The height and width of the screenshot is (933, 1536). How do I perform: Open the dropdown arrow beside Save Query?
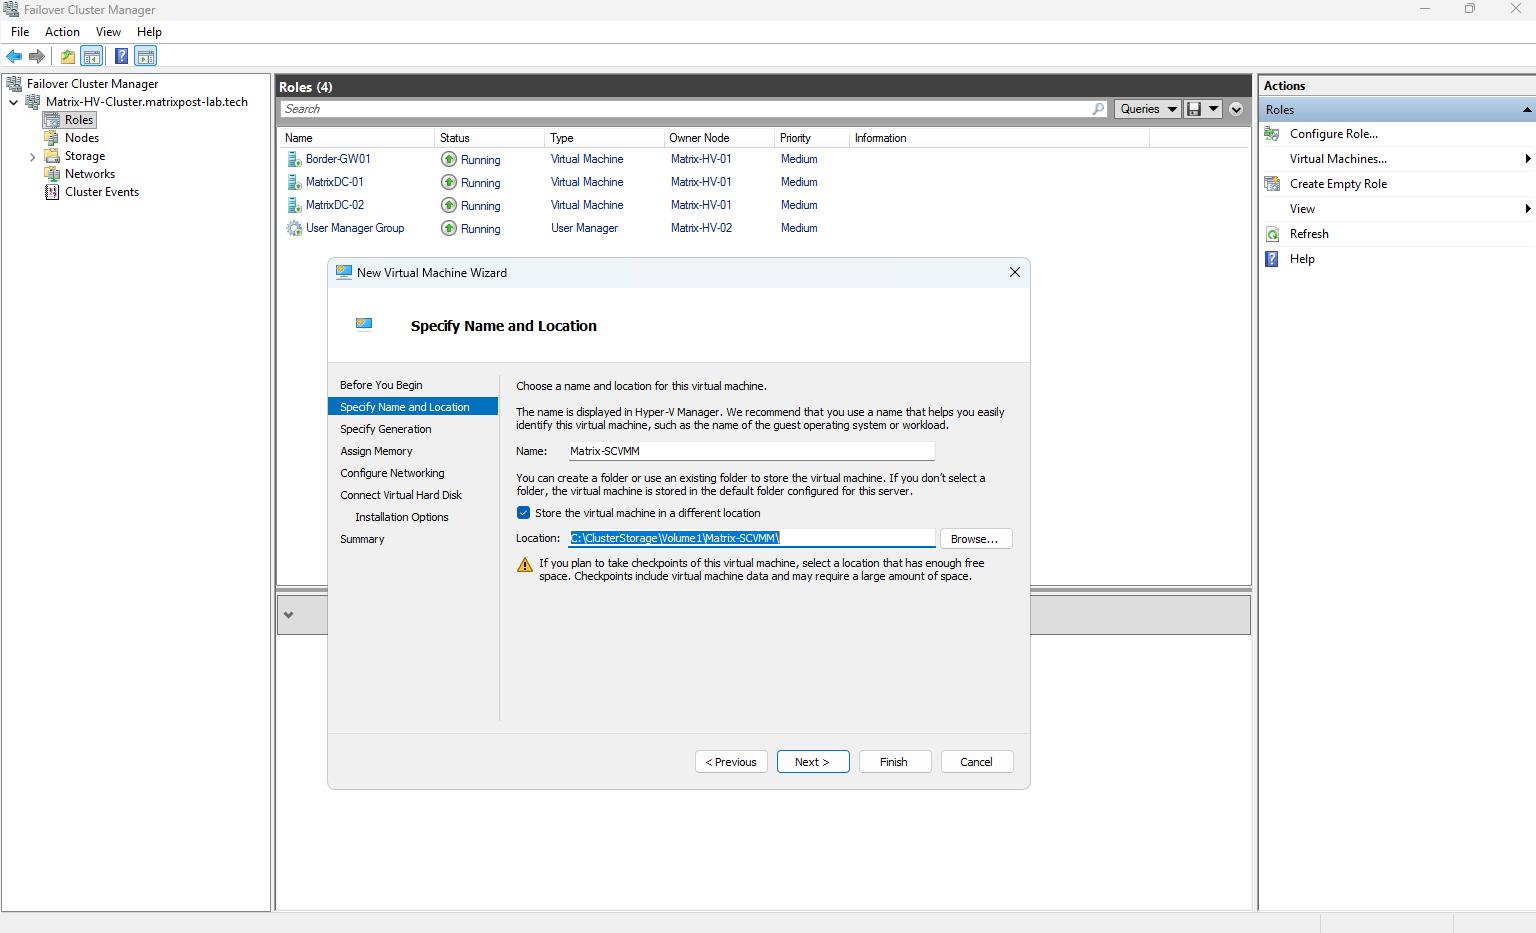click(1213, 109)
